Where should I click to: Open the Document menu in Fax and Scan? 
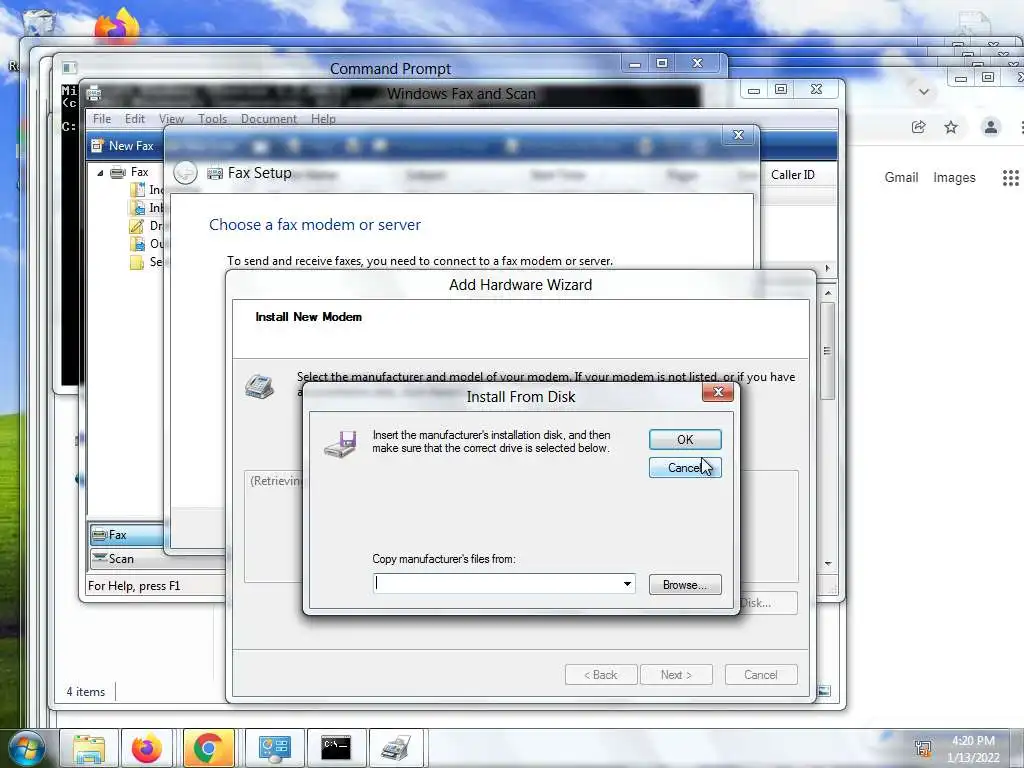pyautogui.click(x=268, y=119)
